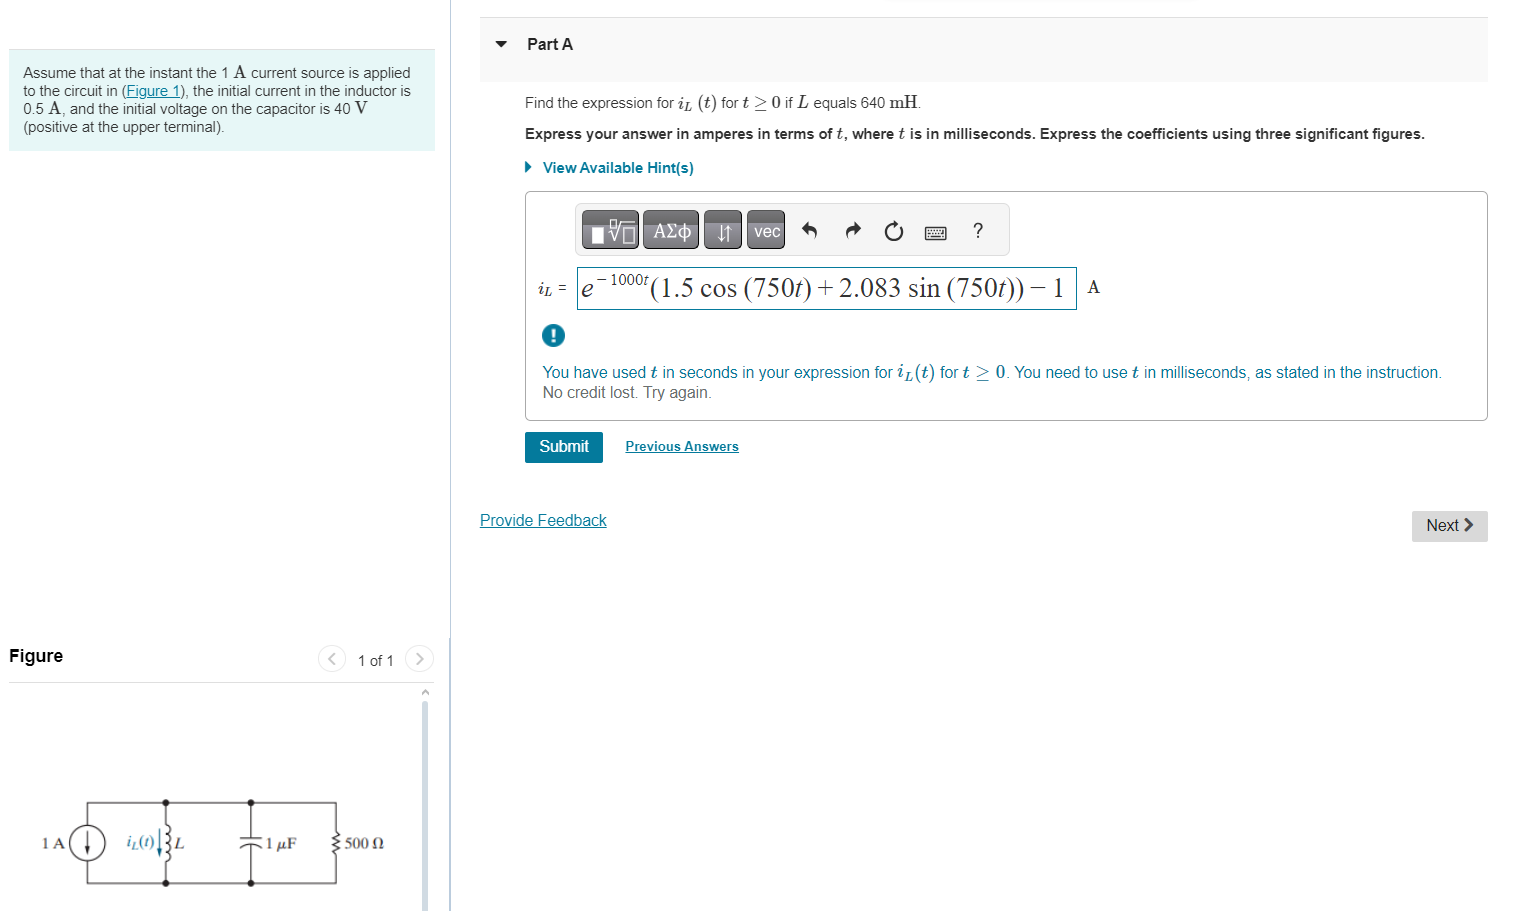Click the redo arrow in equation editor
This screenshot has width=1517, height=911.
tap(852, 230)
